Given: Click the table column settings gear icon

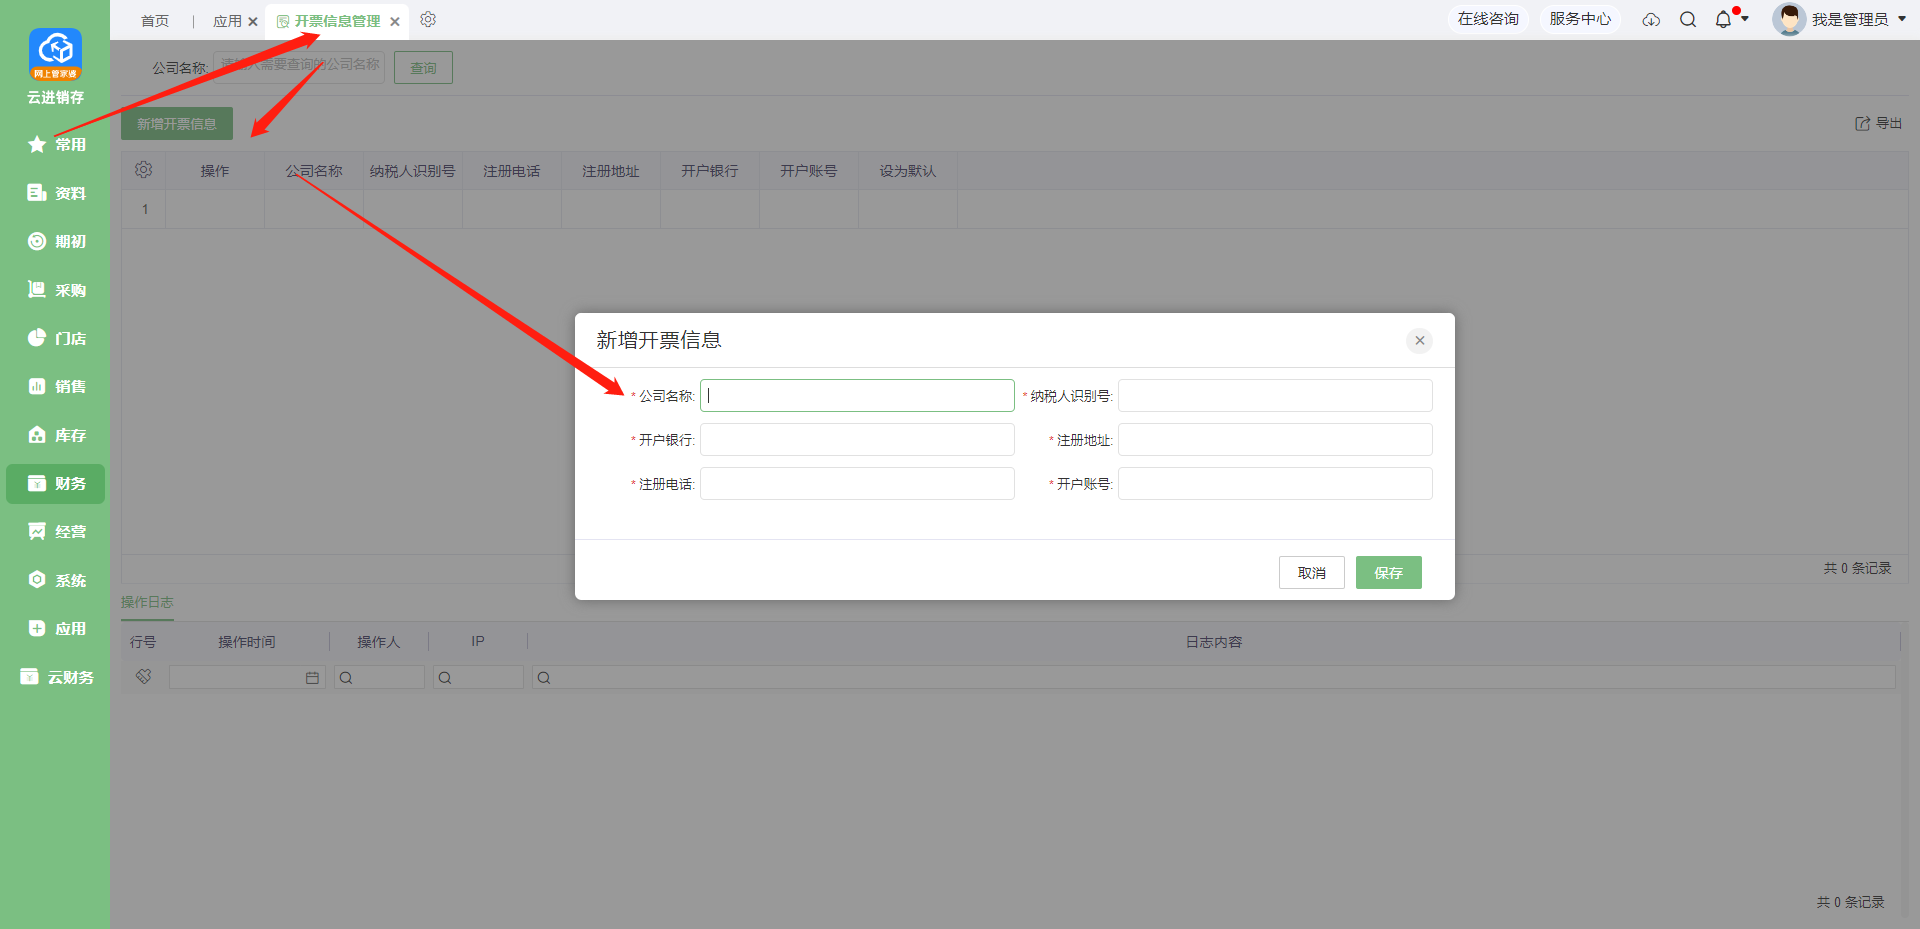Looking at the screenshot, I should (143, 170).
